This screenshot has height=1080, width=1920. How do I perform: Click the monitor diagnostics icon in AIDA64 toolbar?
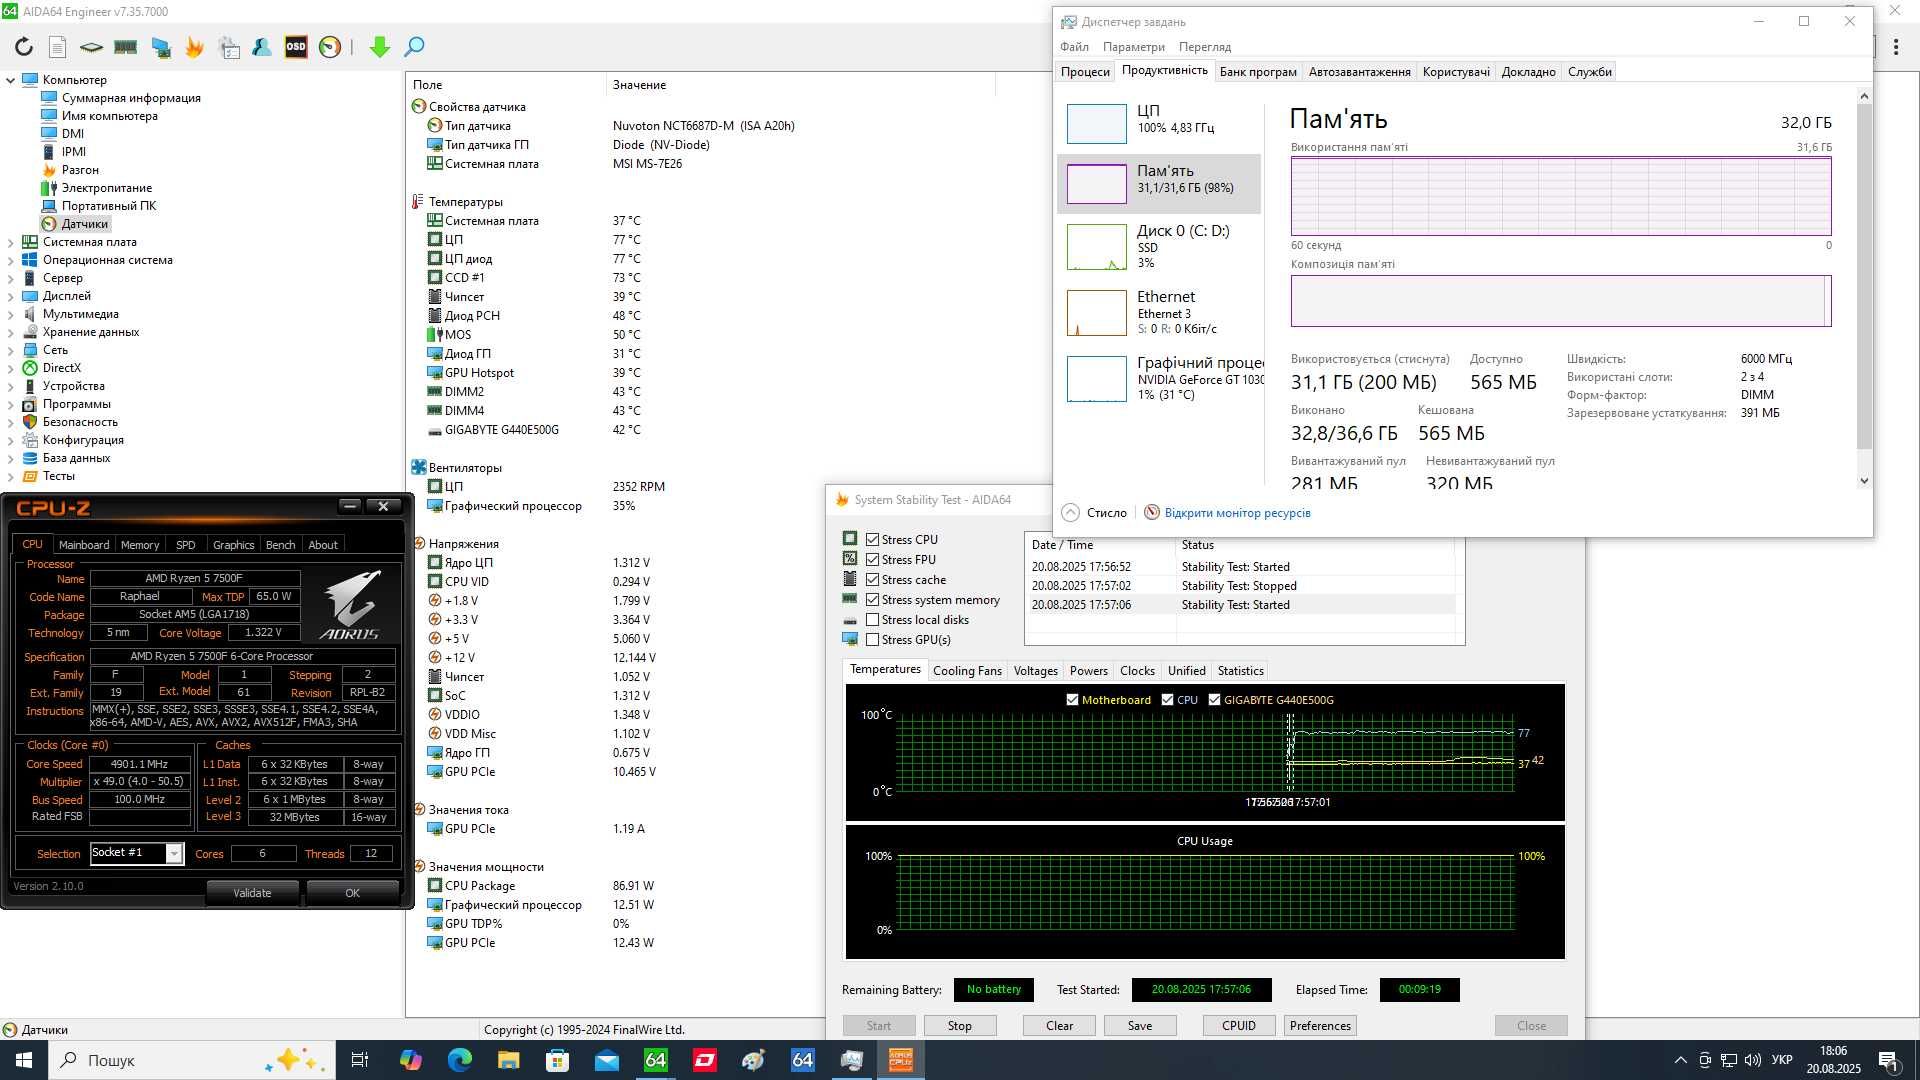160,46
